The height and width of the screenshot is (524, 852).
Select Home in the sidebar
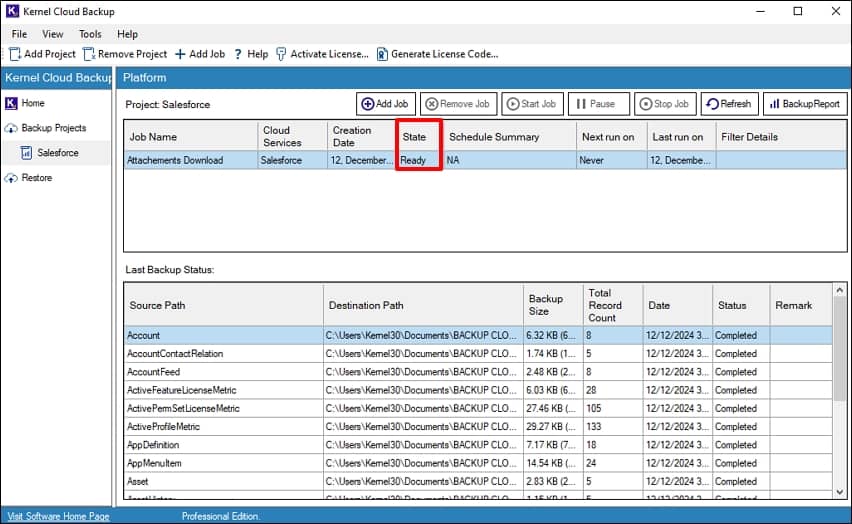(33, 103)
